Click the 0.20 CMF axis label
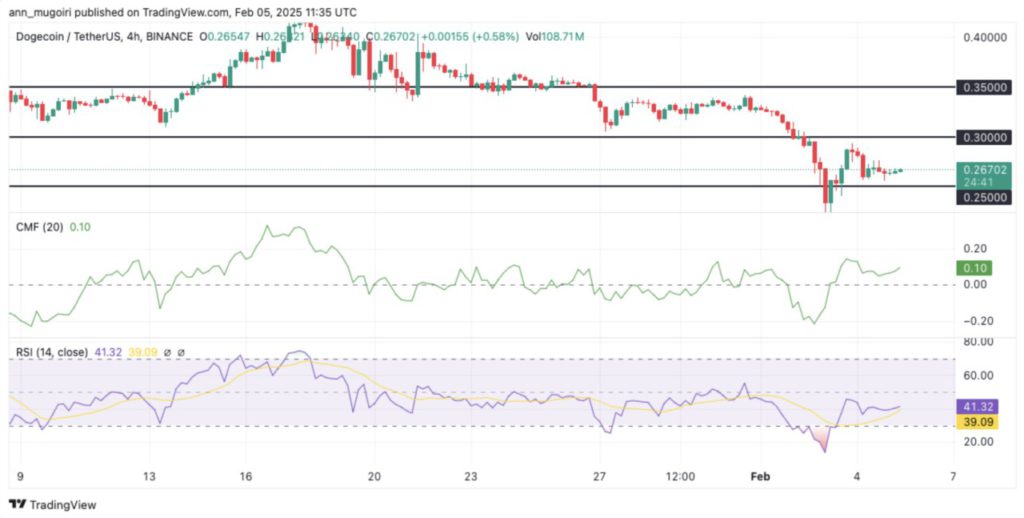This screenshot has height=518, width=1024. pyautogui.click(x=974, y=248)
